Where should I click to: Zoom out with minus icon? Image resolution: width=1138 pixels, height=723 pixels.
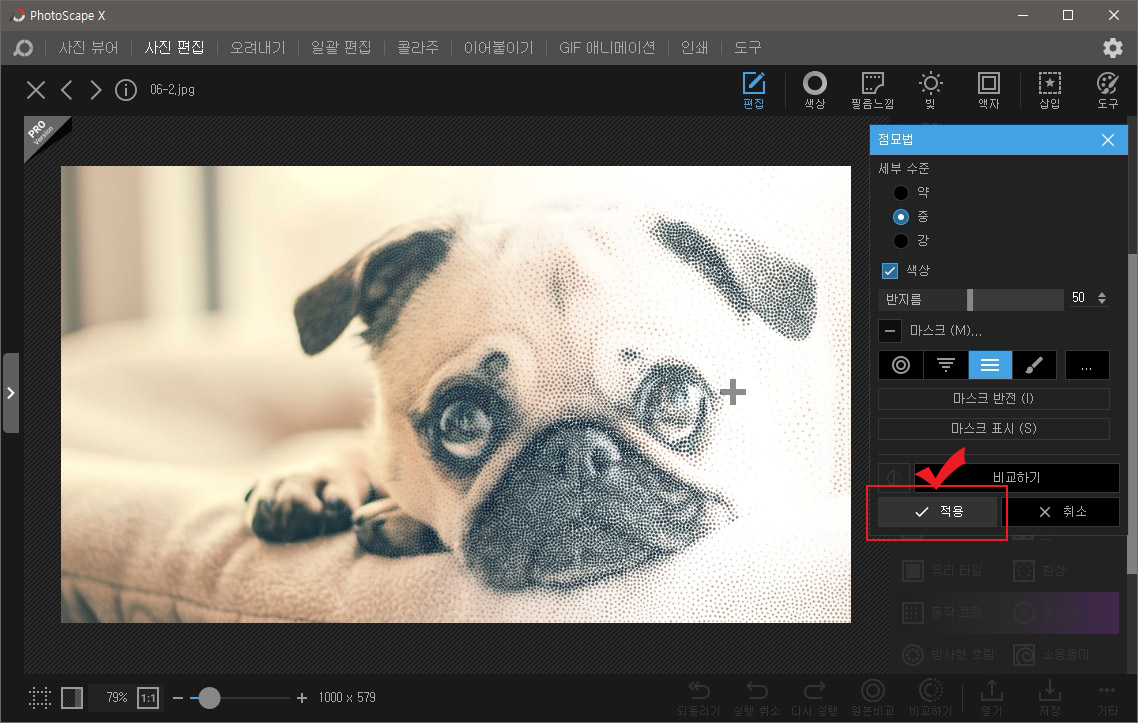[178, 698]
